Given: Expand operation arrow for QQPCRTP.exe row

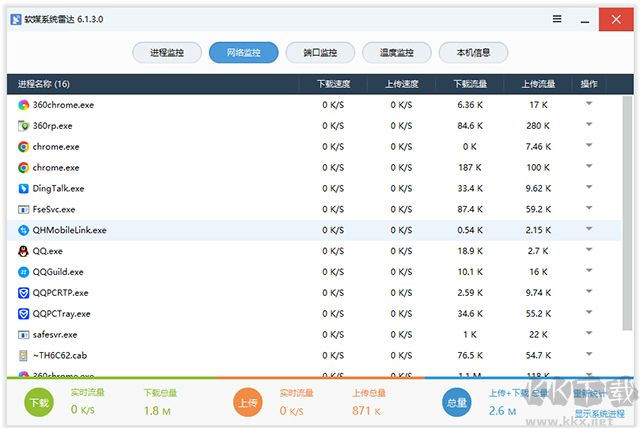Looking at the screenshot, I should point(589,293).
